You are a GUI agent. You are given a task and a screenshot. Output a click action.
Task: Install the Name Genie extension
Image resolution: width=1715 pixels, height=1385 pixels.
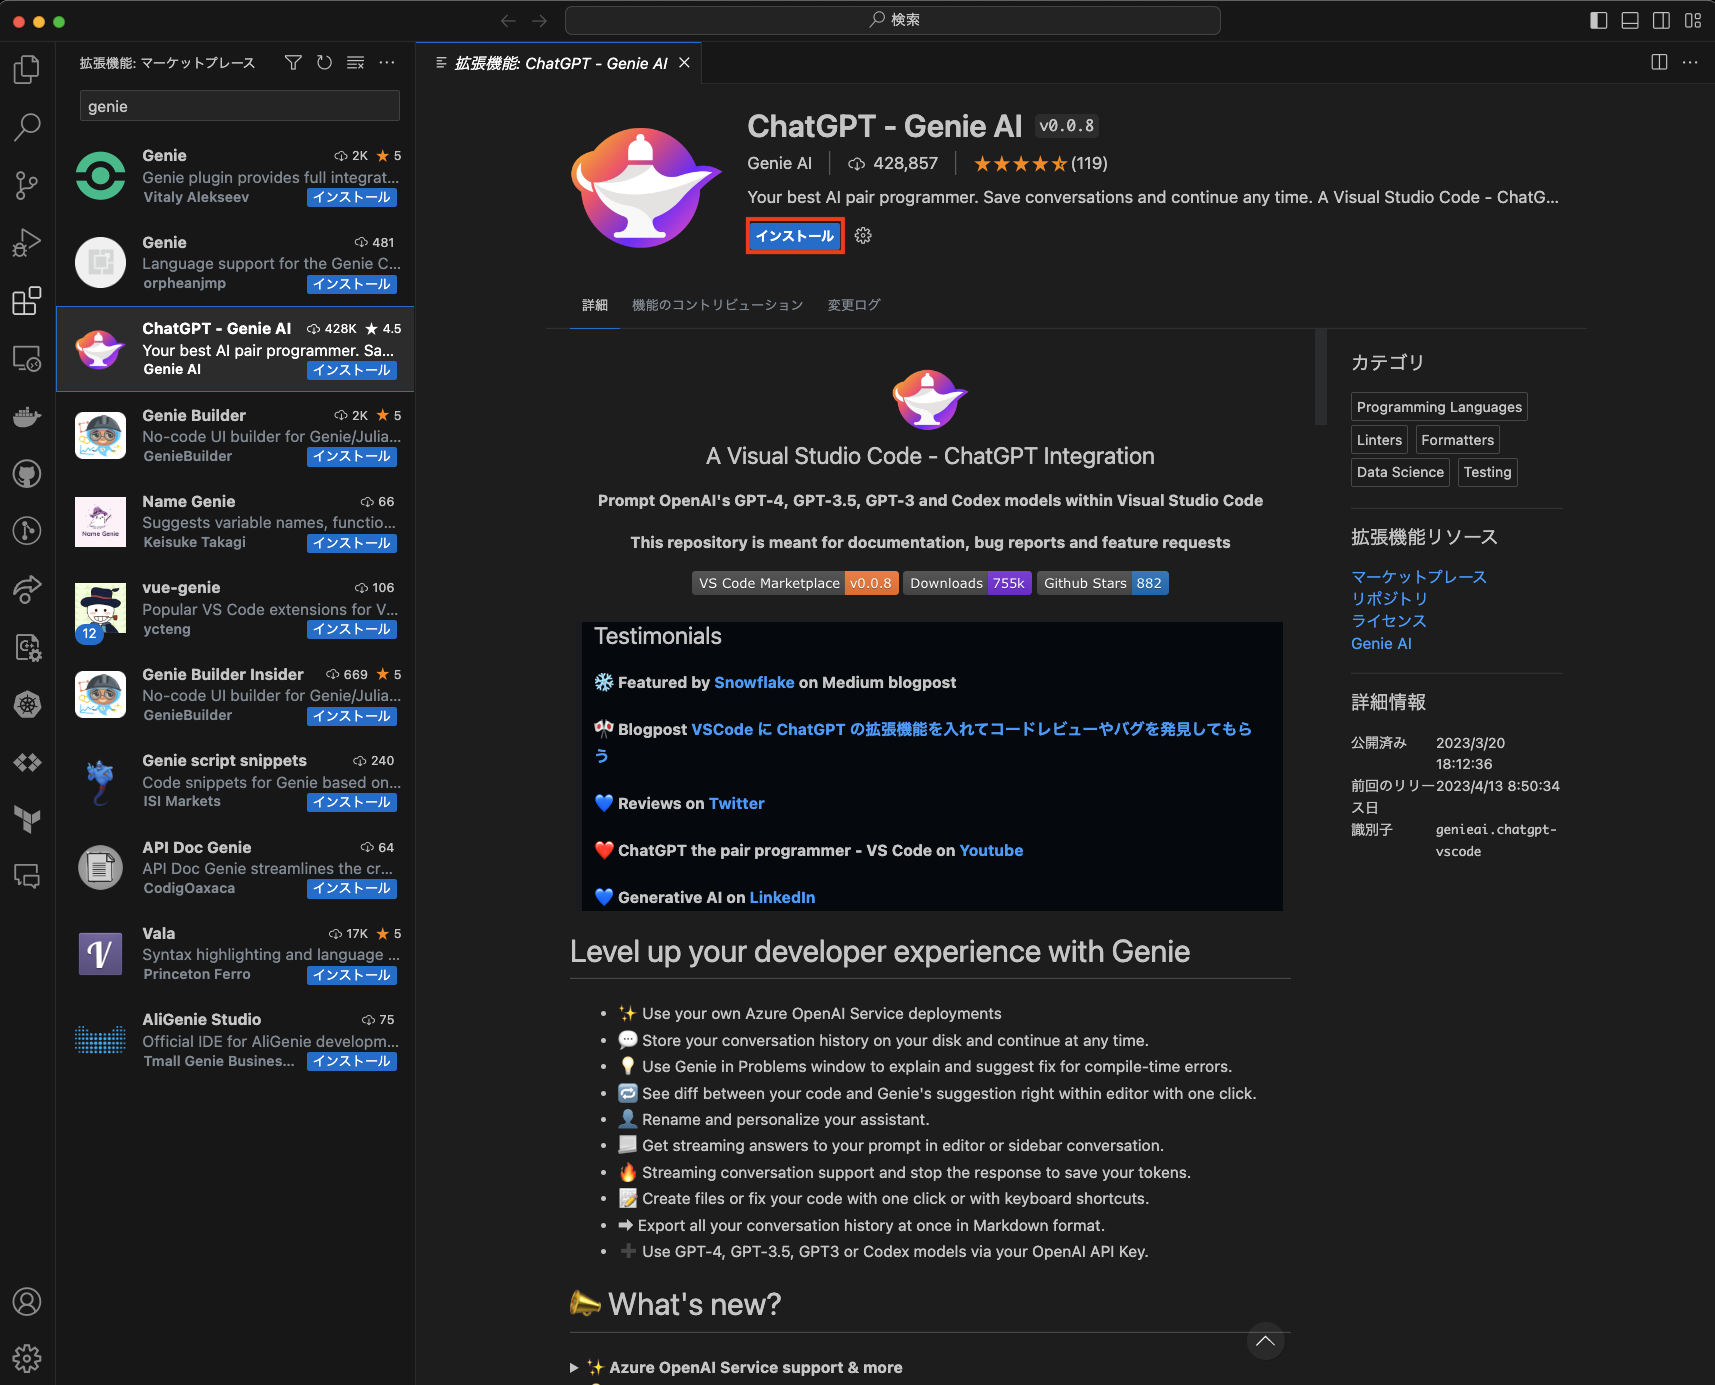click(352, 543)
